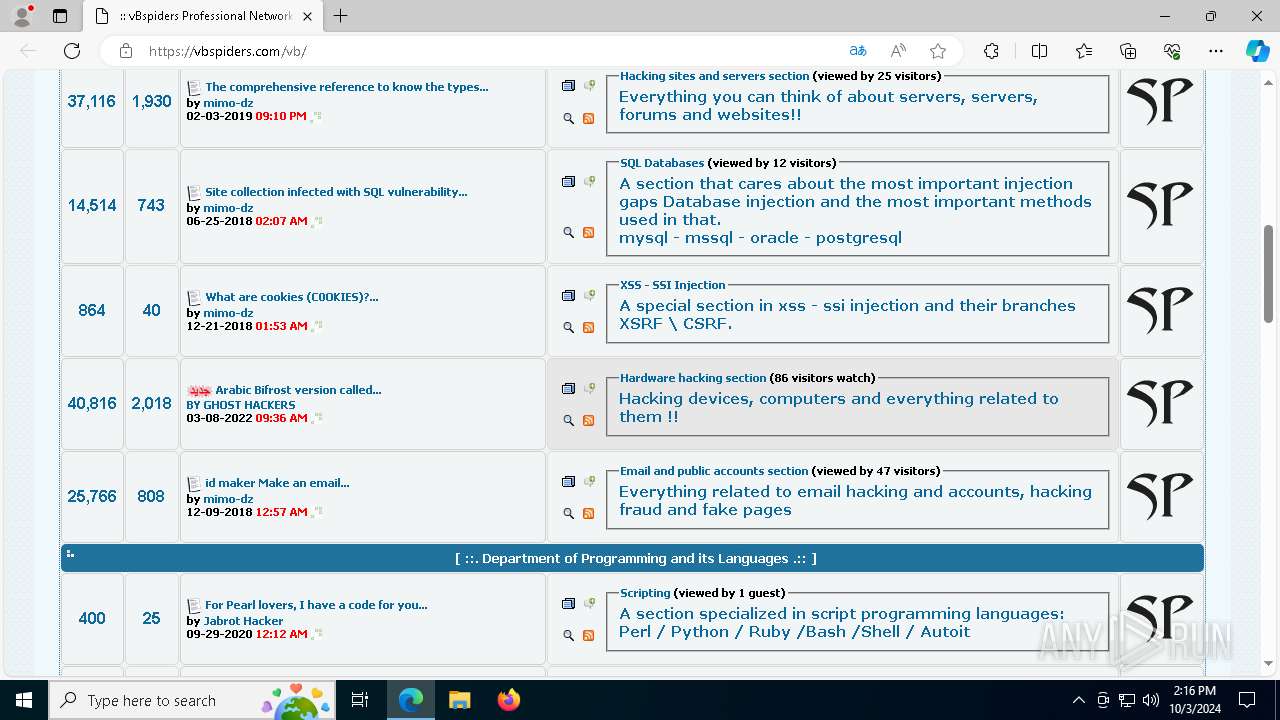Image resolution: width=1280 pixels, height=720 pixels.
Task: Open the tab actions menu
Action: click(x=60, y=16)
